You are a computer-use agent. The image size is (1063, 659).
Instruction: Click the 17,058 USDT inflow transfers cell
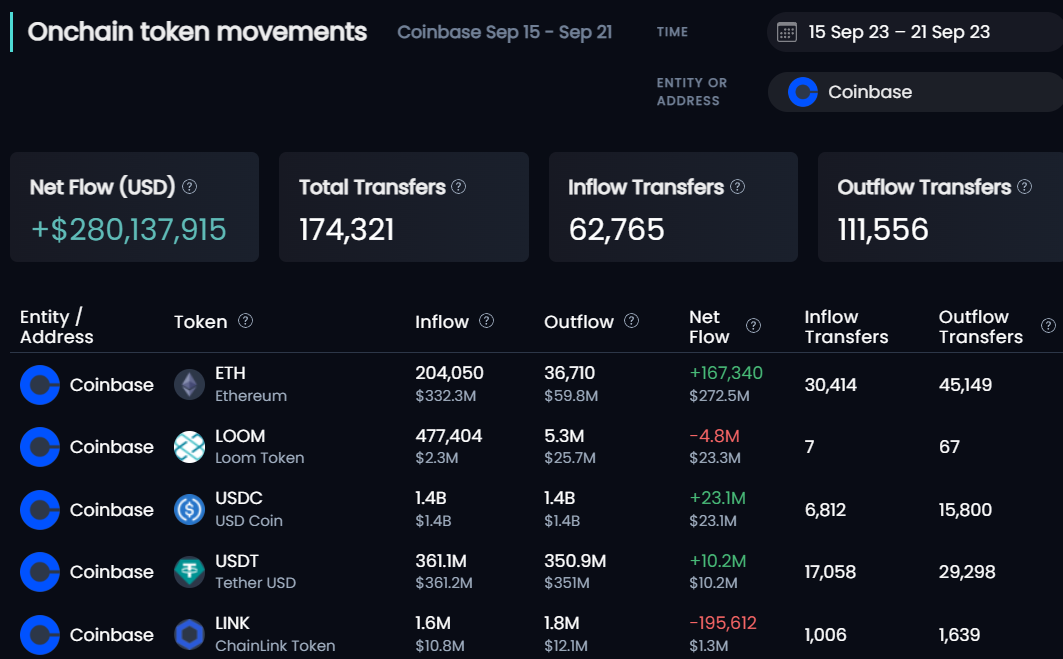(x=830, y=572)
